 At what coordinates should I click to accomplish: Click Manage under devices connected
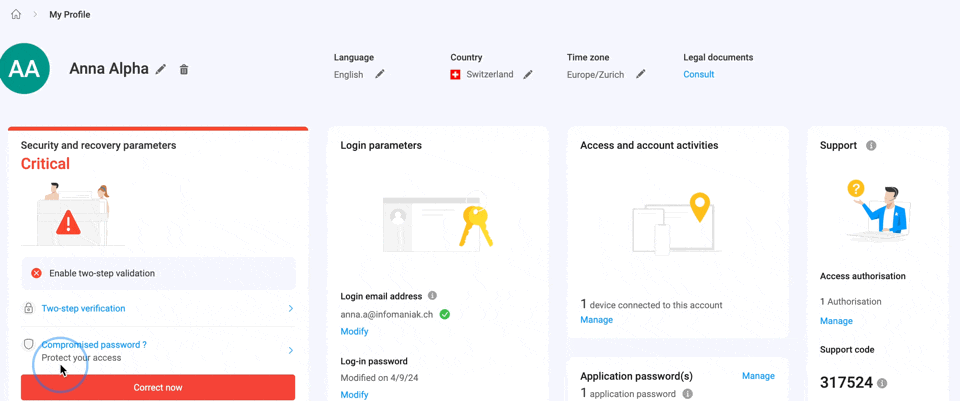(x=596, y=320)
